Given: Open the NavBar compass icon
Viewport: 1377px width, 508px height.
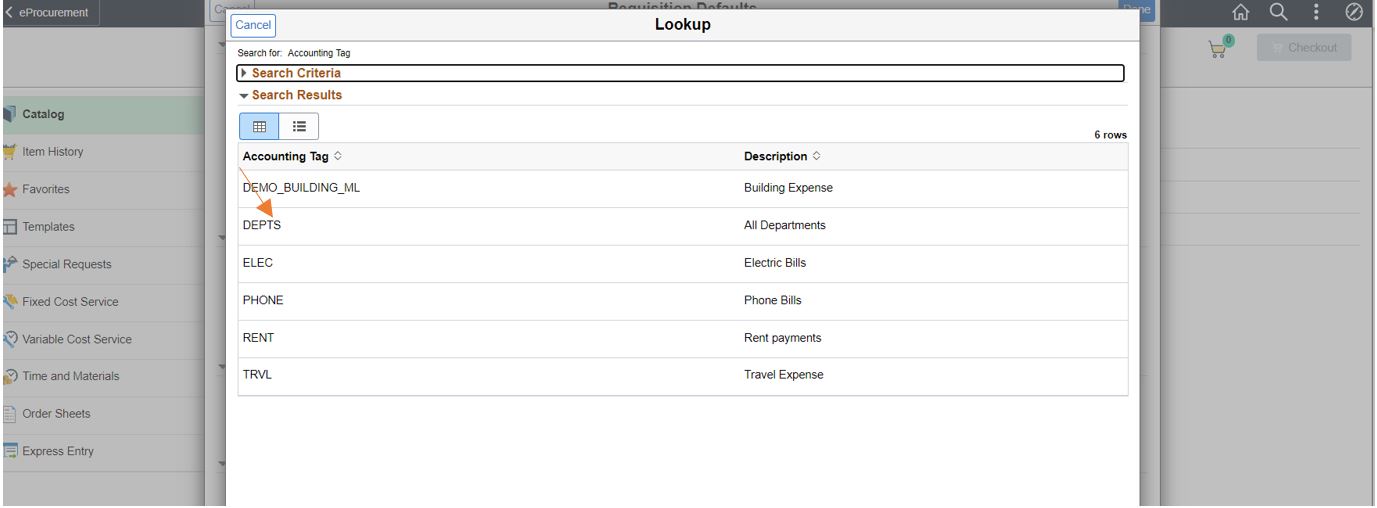Looking at the screenshot, I should point(1354,13).
